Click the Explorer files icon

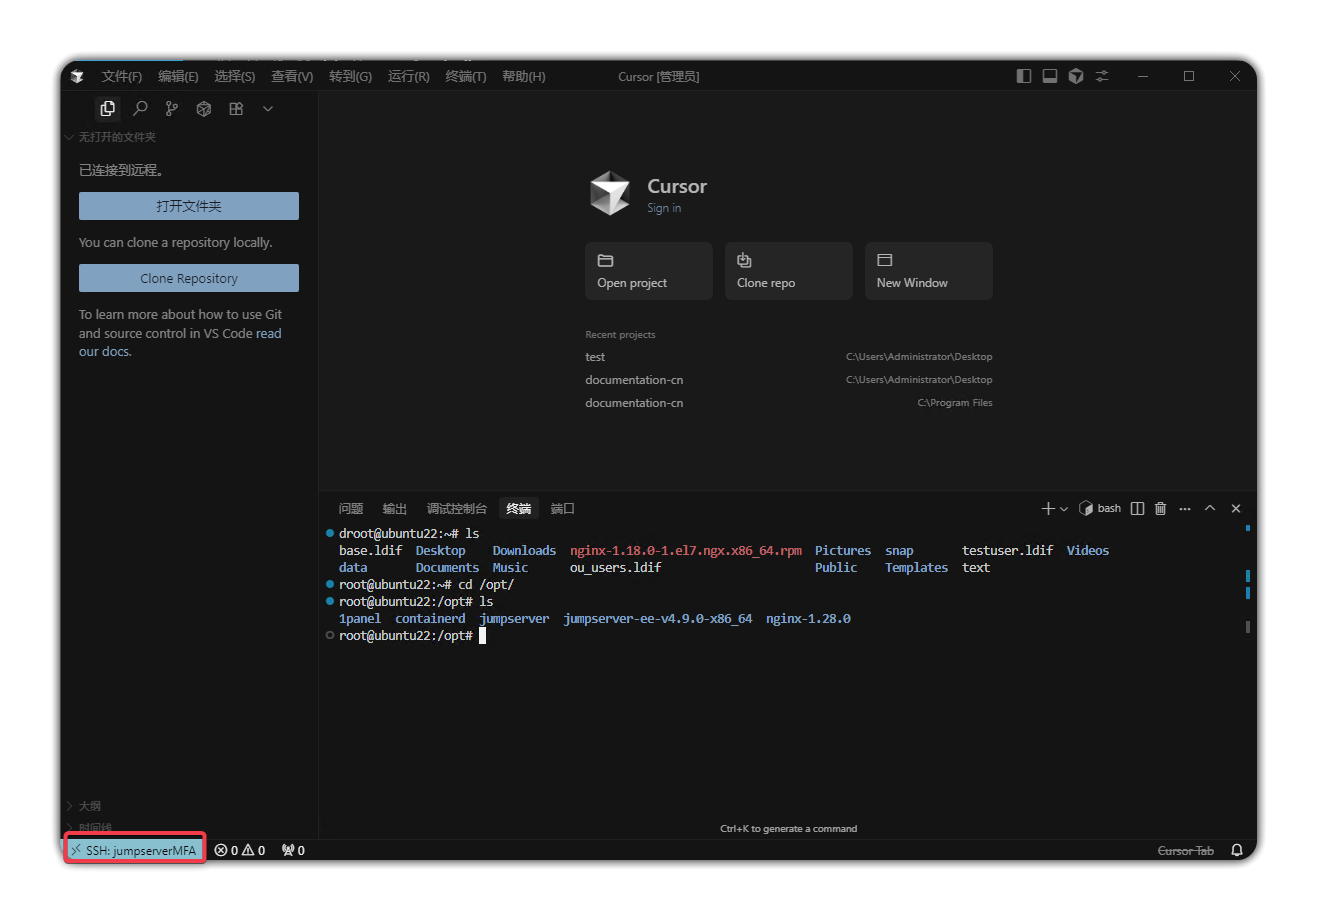(108, 109)
